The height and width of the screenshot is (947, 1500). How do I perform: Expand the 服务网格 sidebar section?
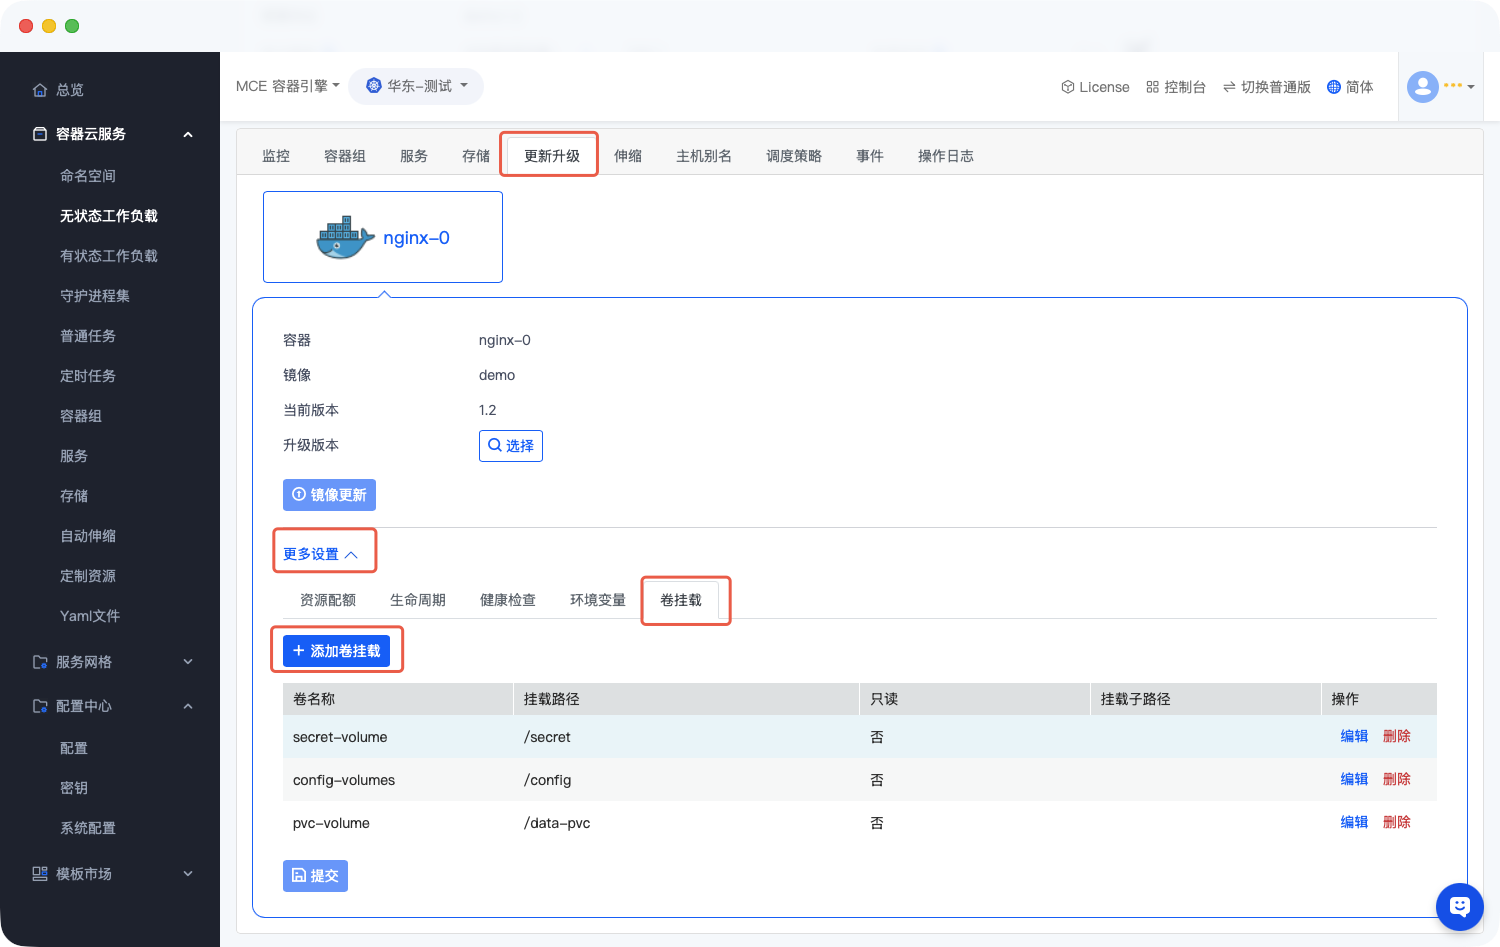187,662
